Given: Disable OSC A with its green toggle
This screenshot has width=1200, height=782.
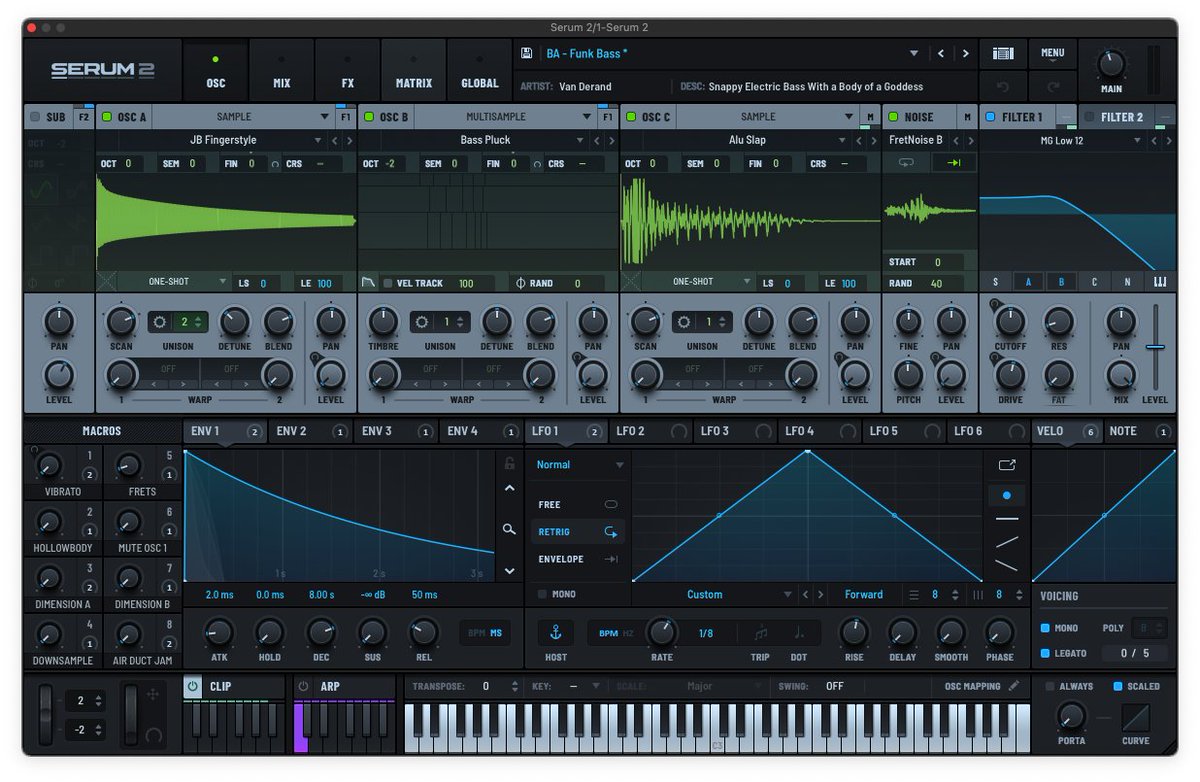Looking at the screenshot, I should tap(106, 117).
